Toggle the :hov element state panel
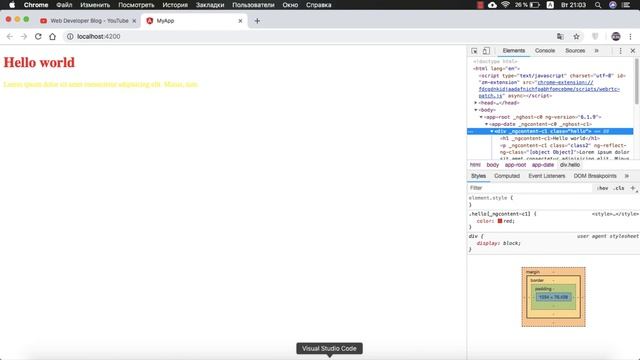The width and height of the screenshot is (640, 360). [x=602, y=188]
